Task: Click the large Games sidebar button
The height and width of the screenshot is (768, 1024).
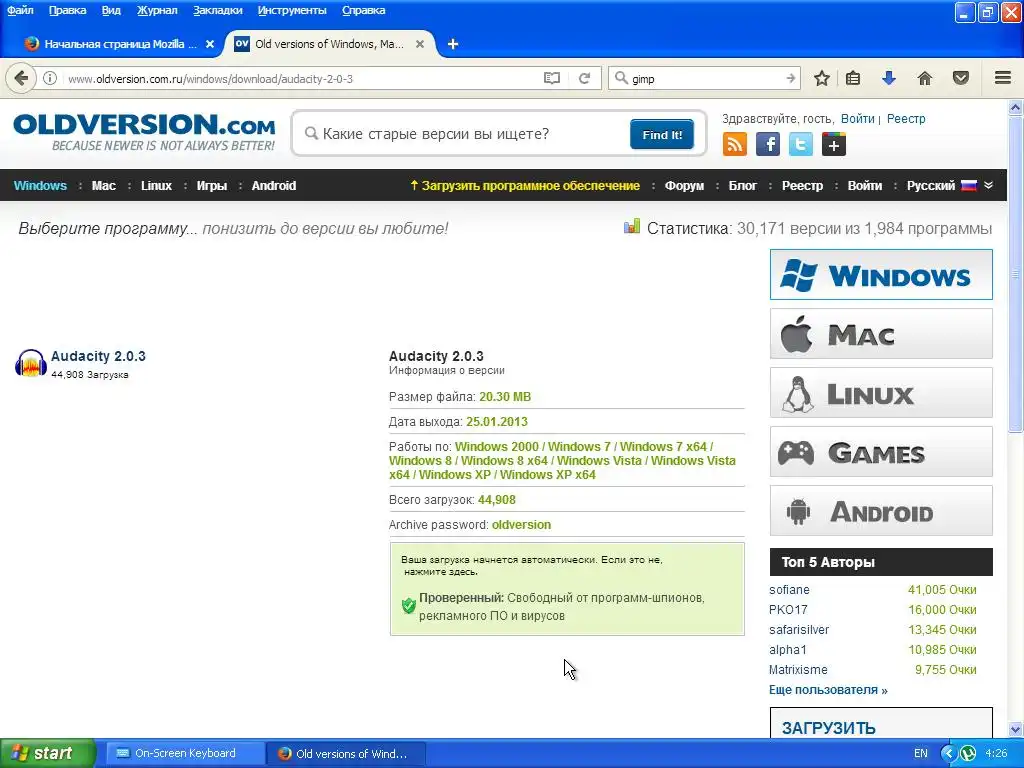Action: (x=881, y=451)
